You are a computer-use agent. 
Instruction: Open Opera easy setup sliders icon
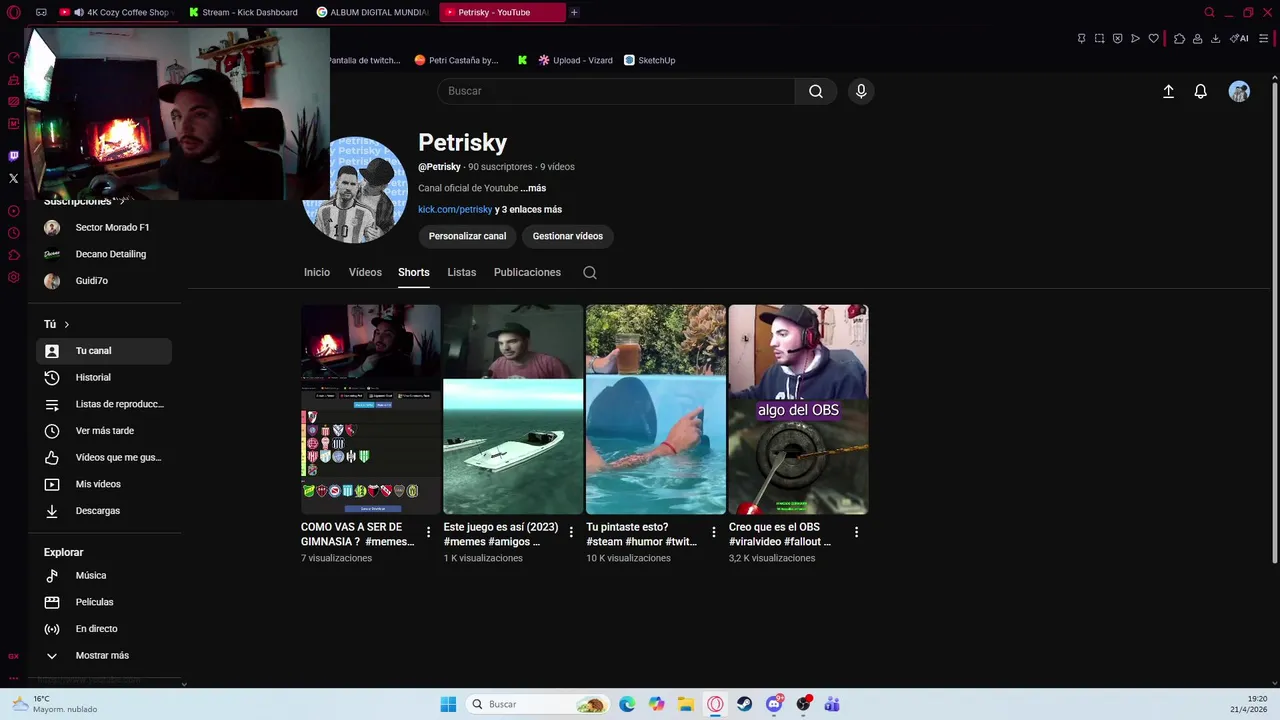pos(1263,39)
